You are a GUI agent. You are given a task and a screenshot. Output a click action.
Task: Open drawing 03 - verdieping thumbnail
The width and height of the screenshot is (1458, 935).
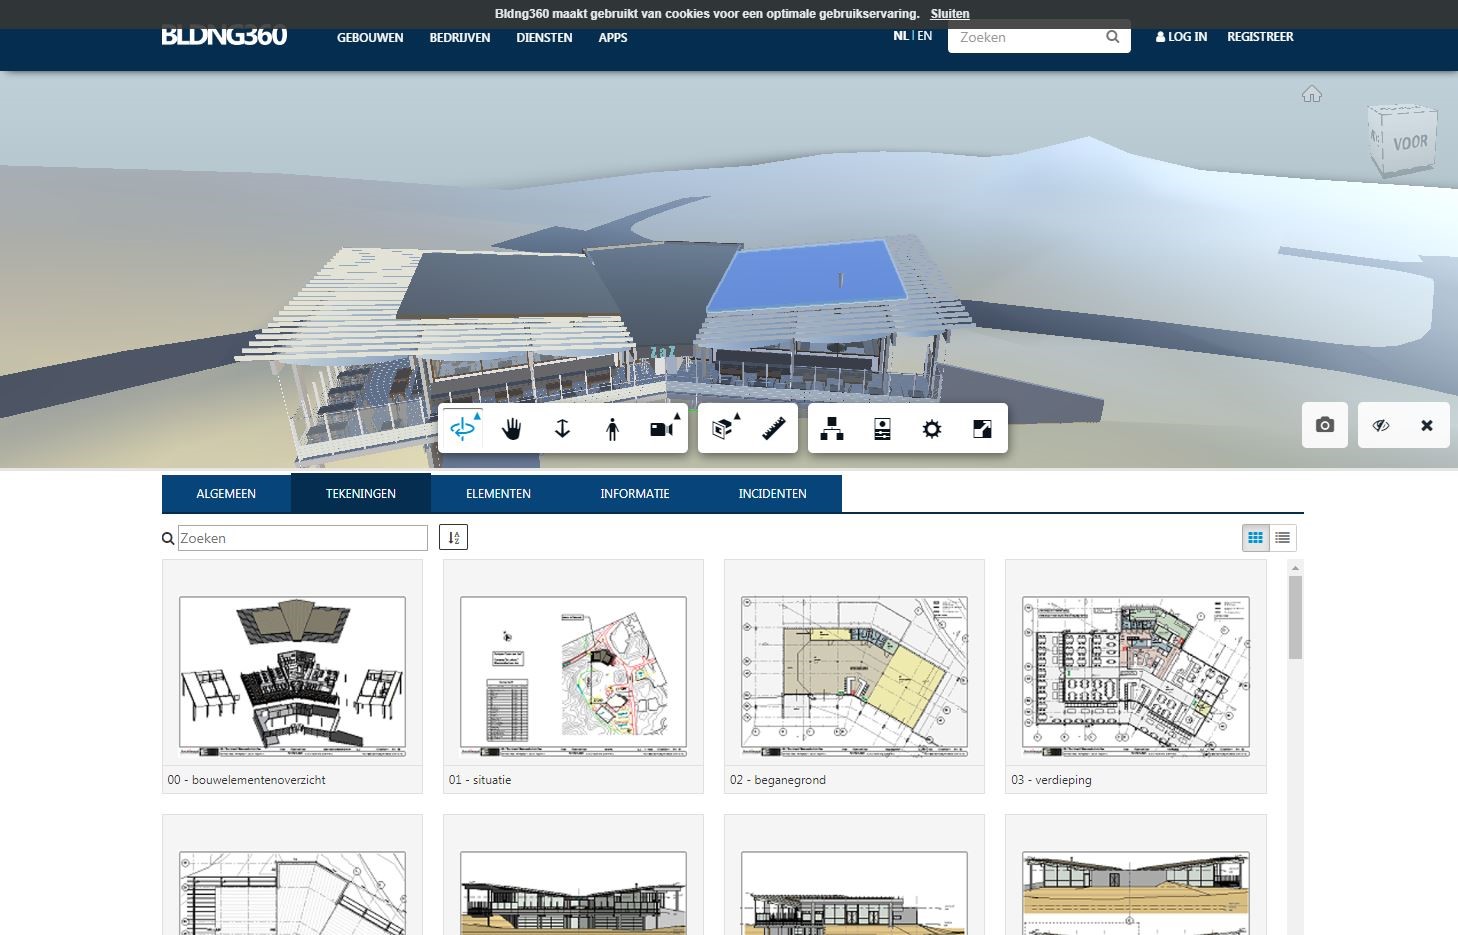[1136, 675]
